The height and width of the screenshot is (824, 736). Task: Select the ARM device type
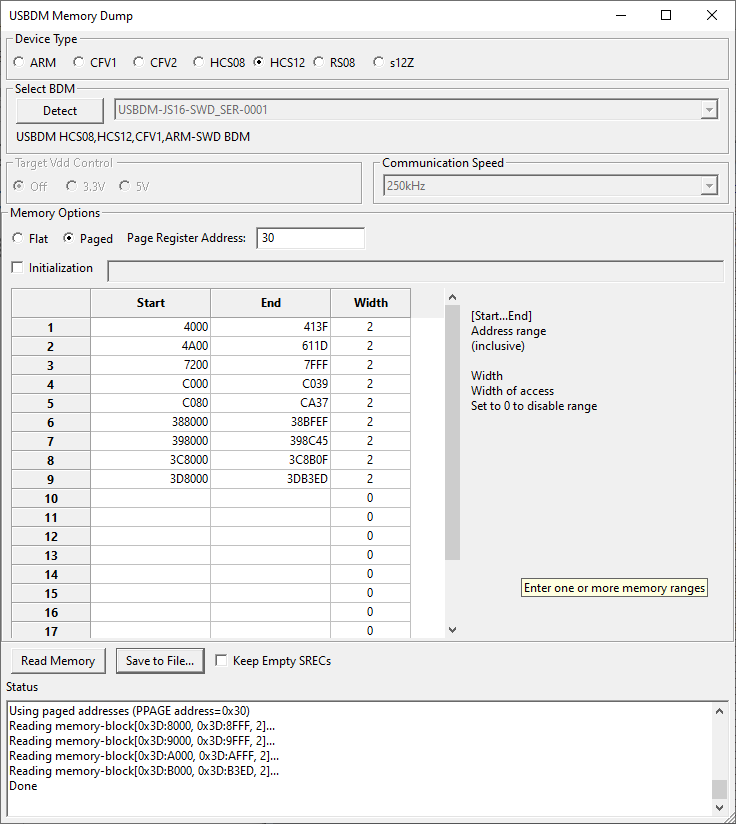(x=35, y=63)
